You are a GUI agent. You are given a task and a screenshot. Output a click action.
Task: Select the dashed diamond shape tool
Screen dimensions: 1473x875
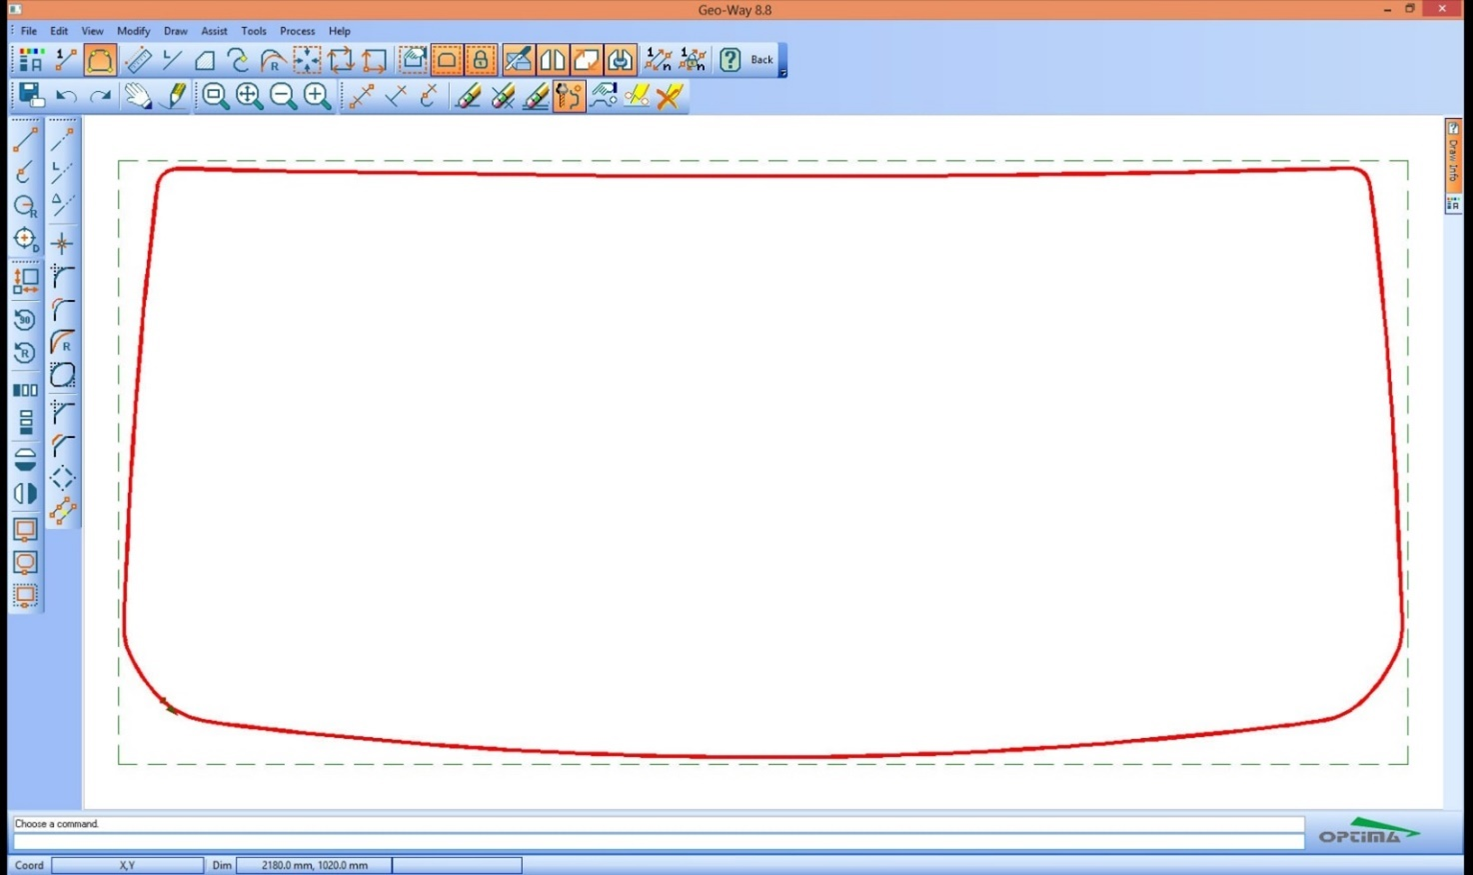click(x=62, y=478)
